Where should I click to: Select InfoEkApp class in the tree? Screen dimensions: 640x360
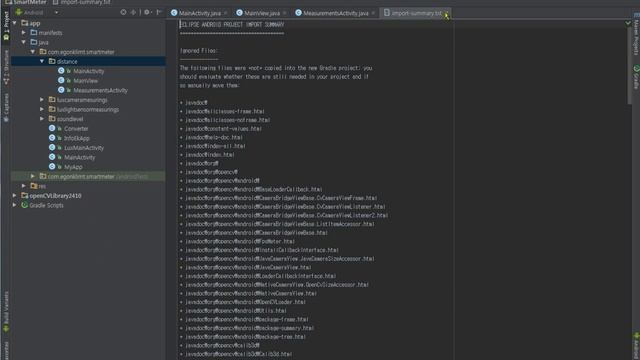click(77, 138)
